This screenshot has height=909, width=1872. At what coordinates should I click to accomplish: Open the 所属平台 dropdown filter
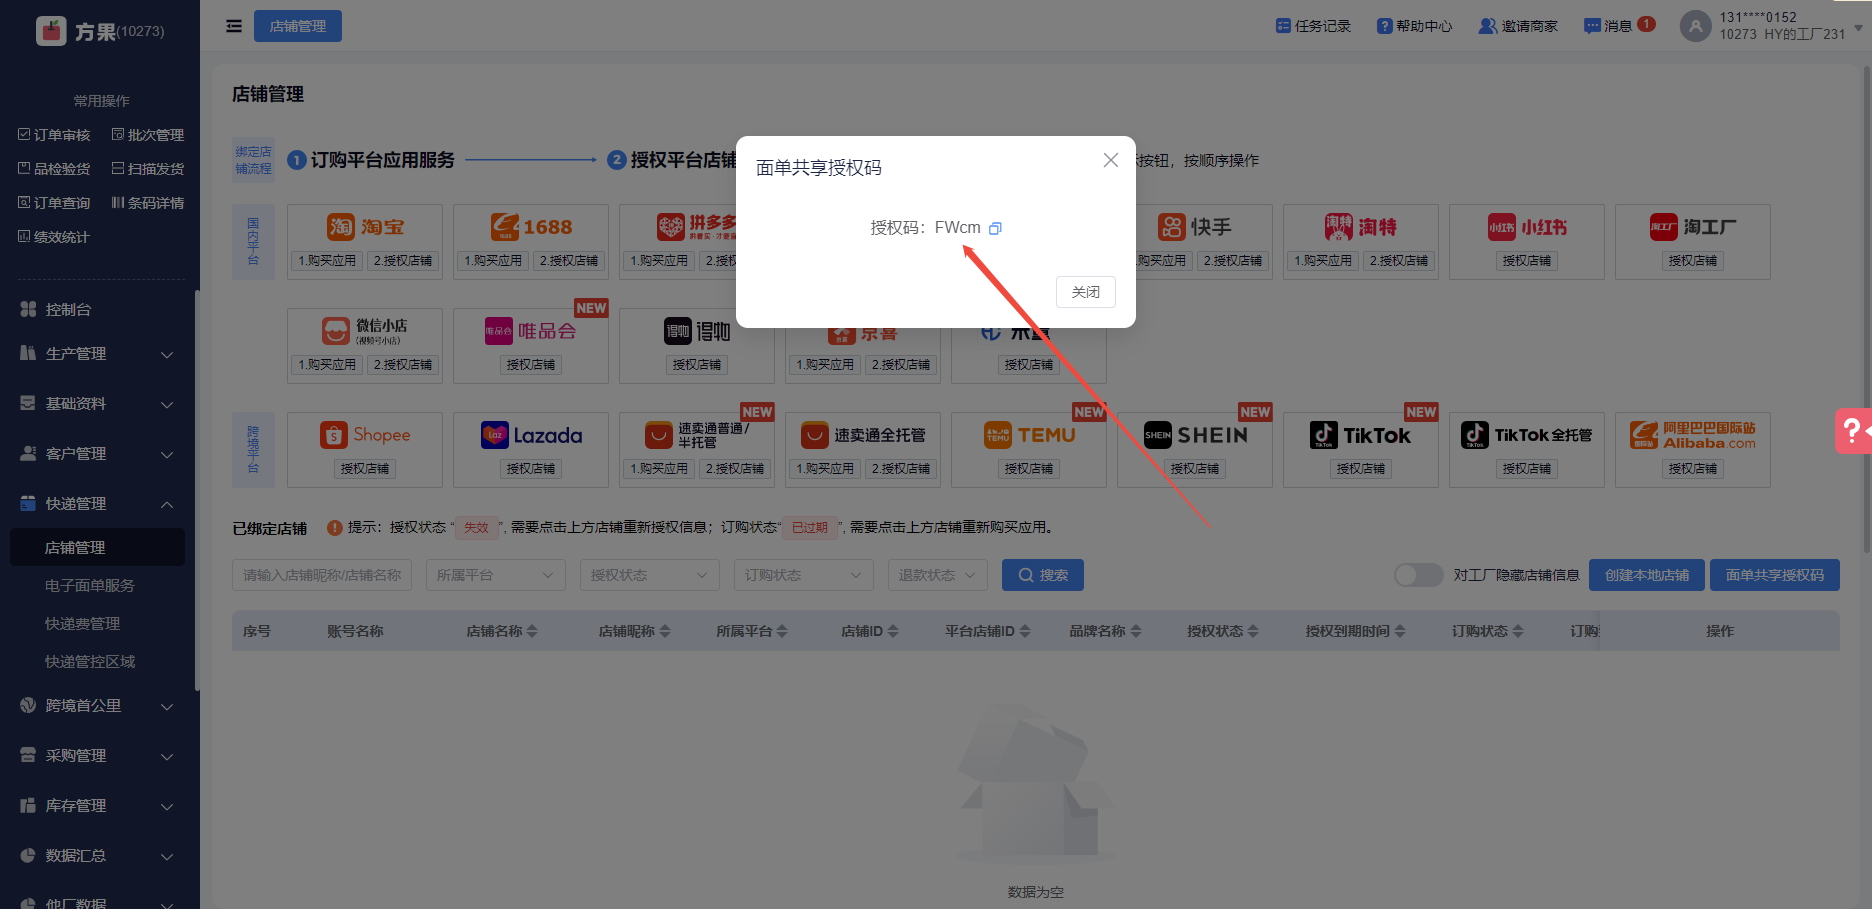(496, 575)
